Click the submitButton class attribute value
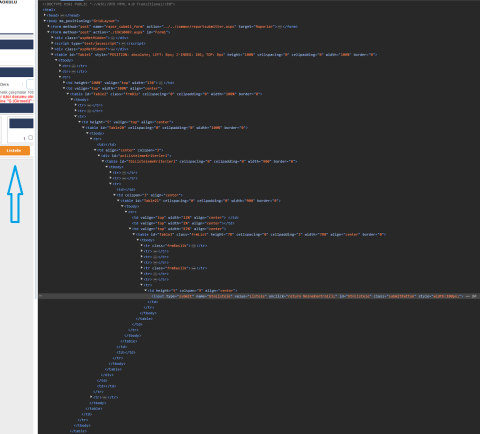Viewport: 480px width, 434px height. tap(401, 296)
